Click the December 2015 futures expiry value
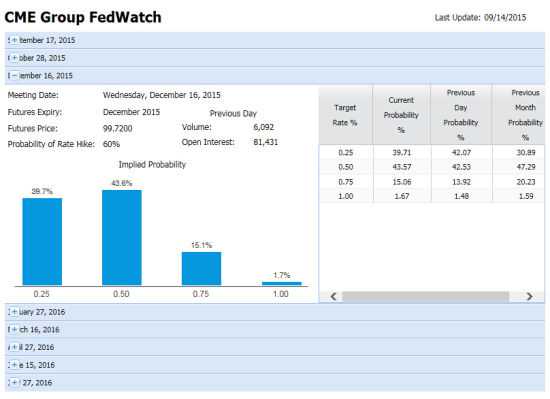 (x=131, y=112)
